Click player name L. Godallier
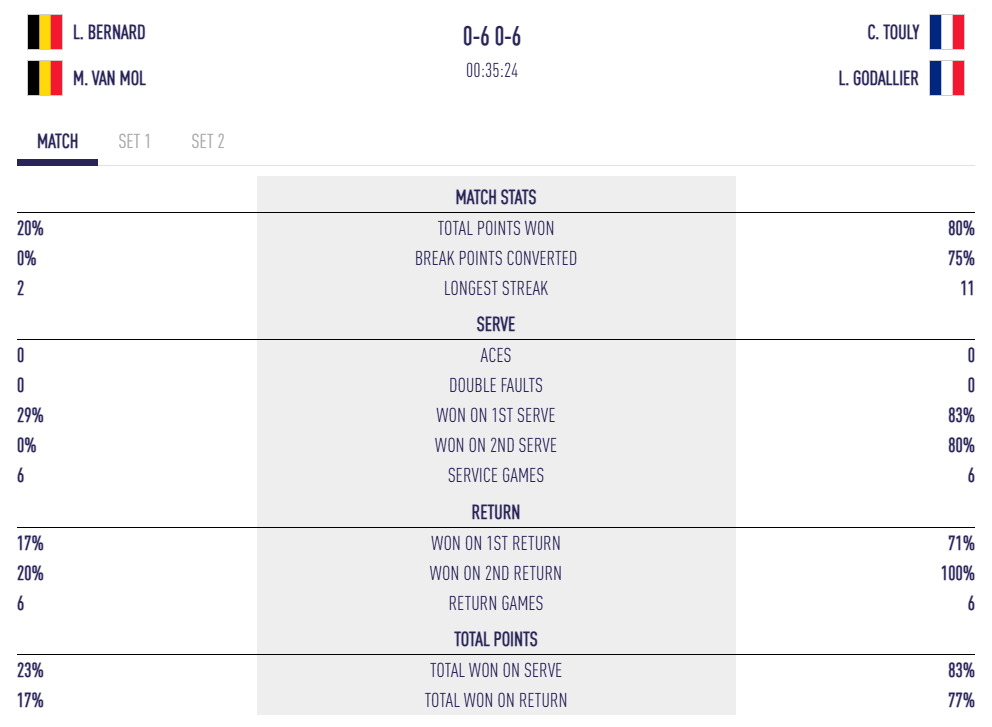The width and height of the screenshot is (992, 727). tap(878, 78)
